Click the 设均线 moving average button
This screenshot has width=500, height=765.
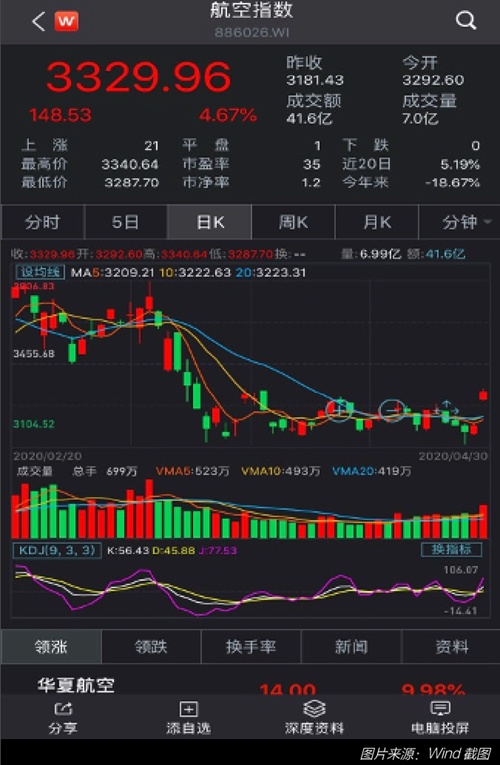click(40, 271)
